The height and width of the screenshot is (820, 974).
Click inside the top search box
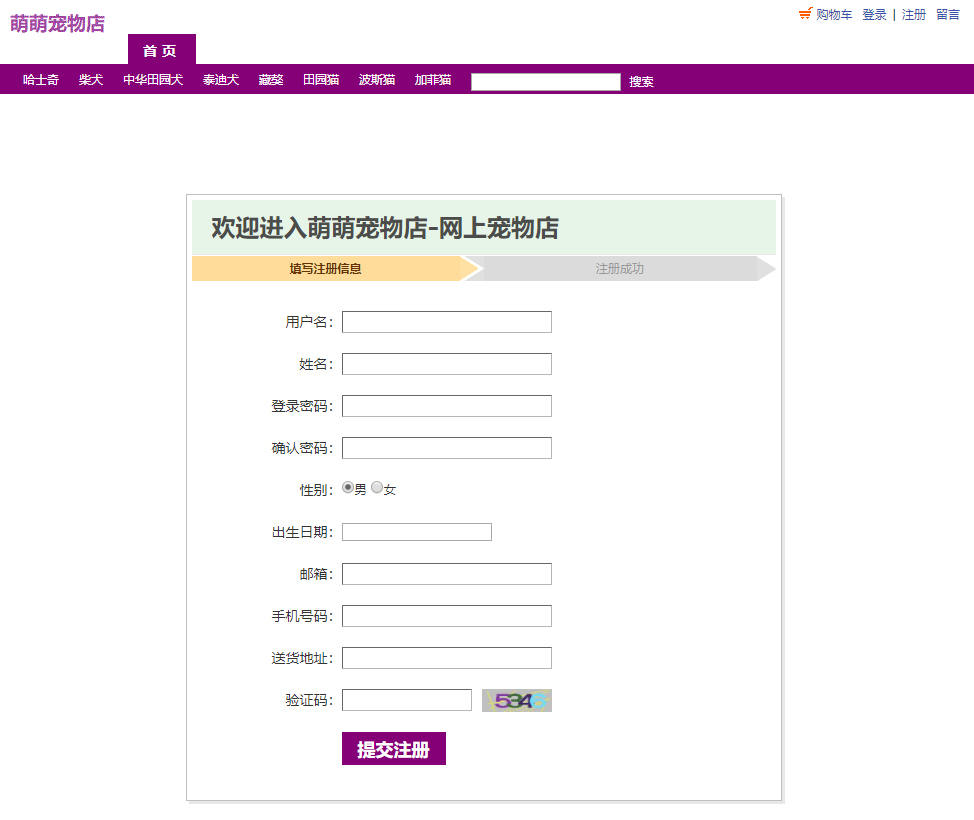click(546, 81)
